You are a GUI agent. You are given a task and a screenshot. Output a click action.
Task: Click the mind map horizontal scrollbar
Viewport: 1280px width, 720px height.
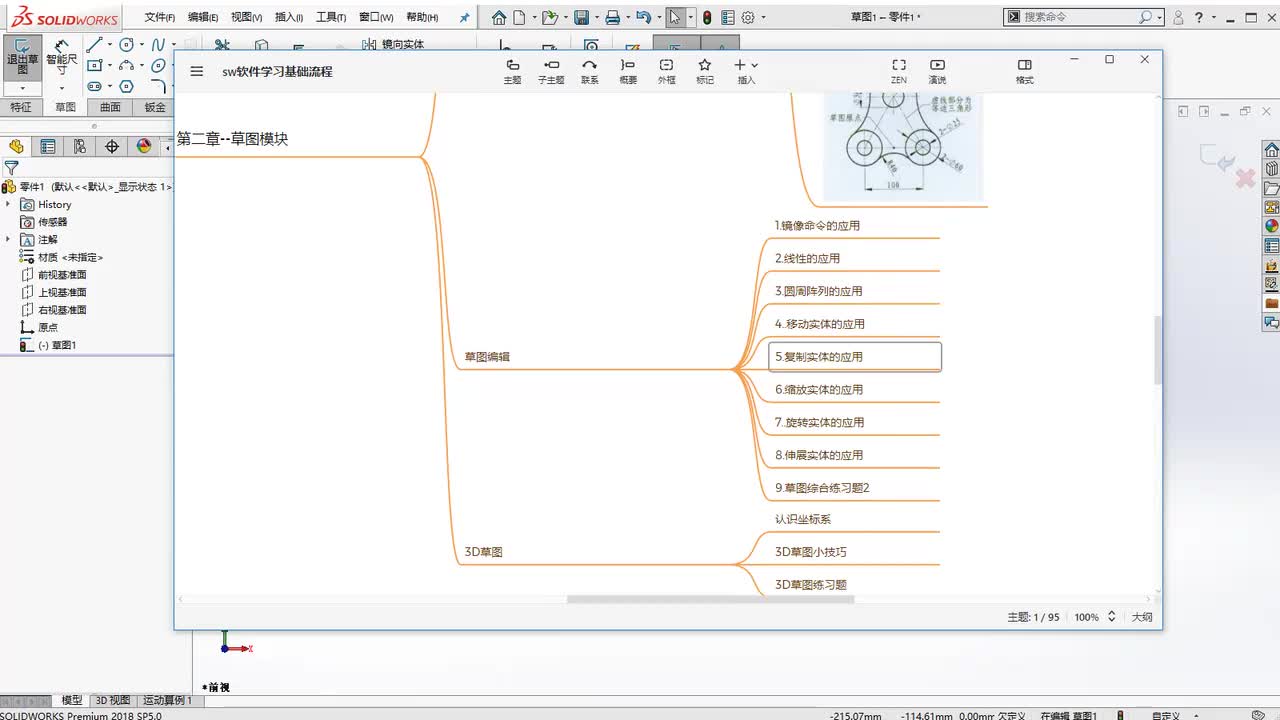pyautogui.click(x=710, y=599)
